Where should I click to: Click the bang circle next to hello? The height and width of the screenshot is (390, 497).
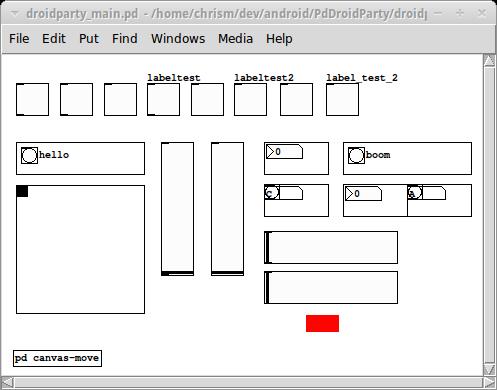[29, 155]
